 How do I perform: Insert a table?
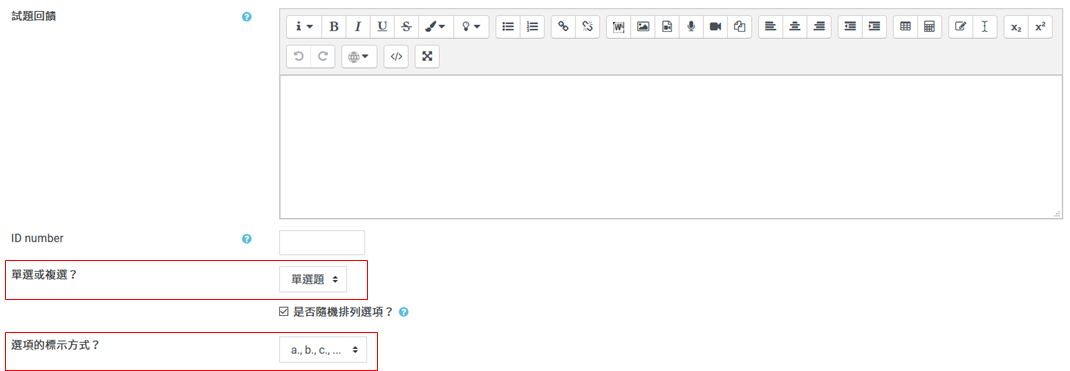pos(906,27)
